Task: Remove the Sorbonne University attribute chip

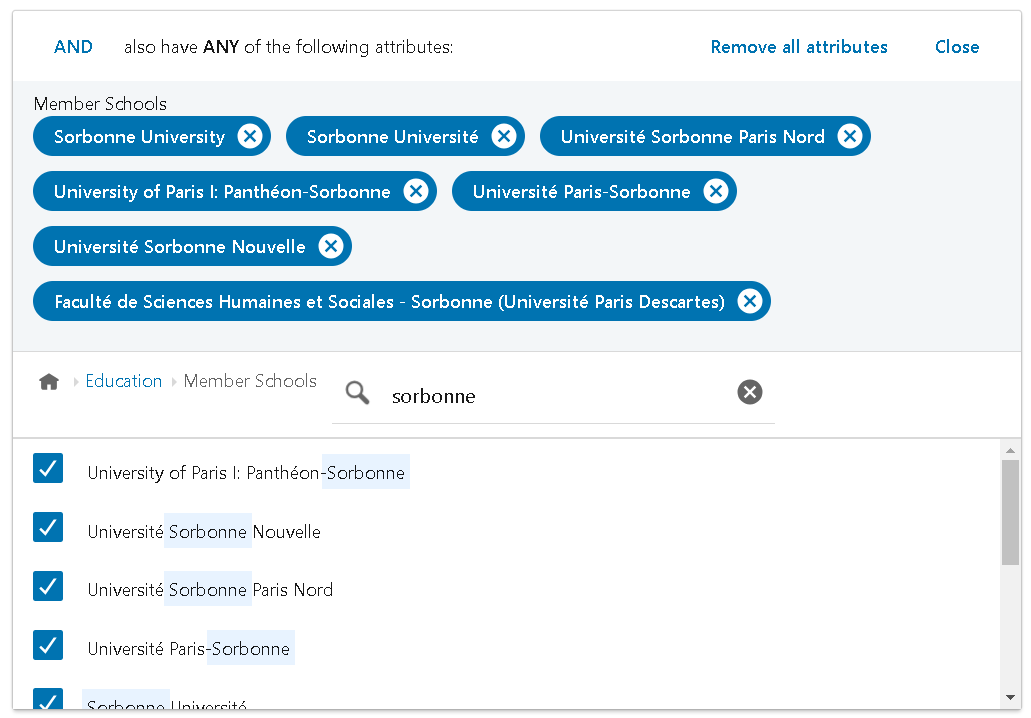Action: [x=250, y=136]
